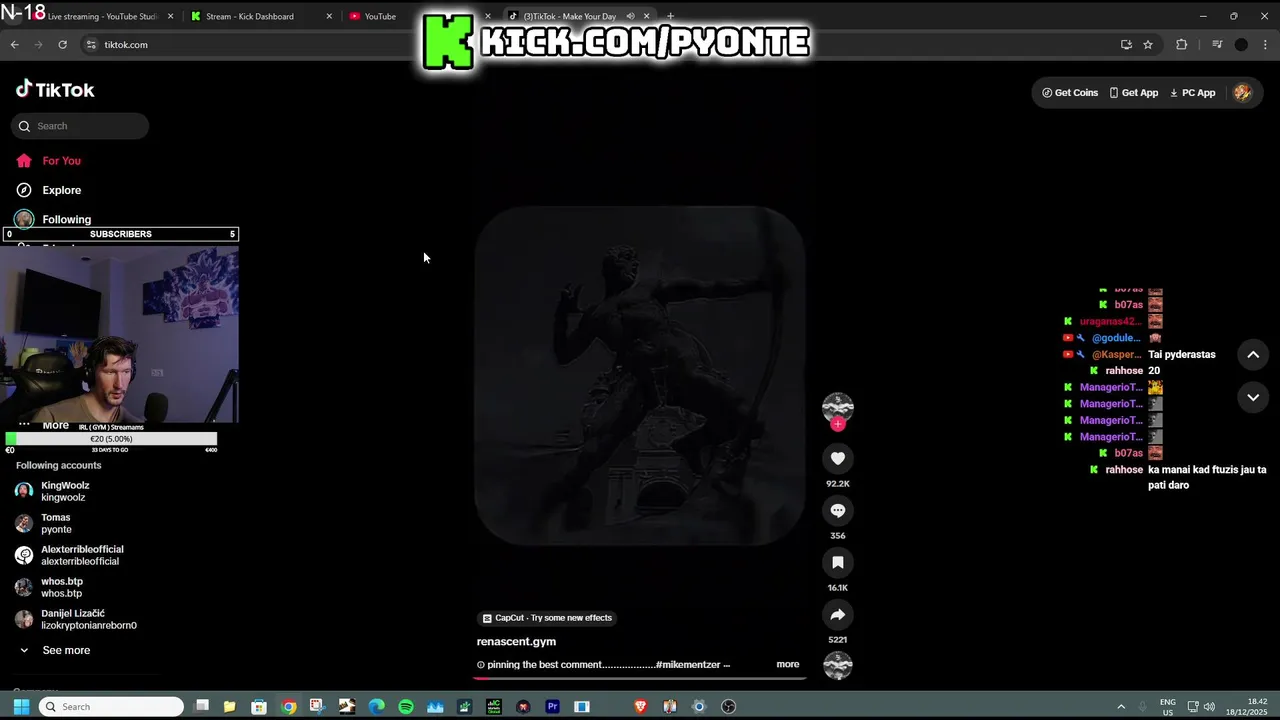This screenshot has height=720, width=1280.
Task: Seek on the video progress bar
Action: [640, 678]
